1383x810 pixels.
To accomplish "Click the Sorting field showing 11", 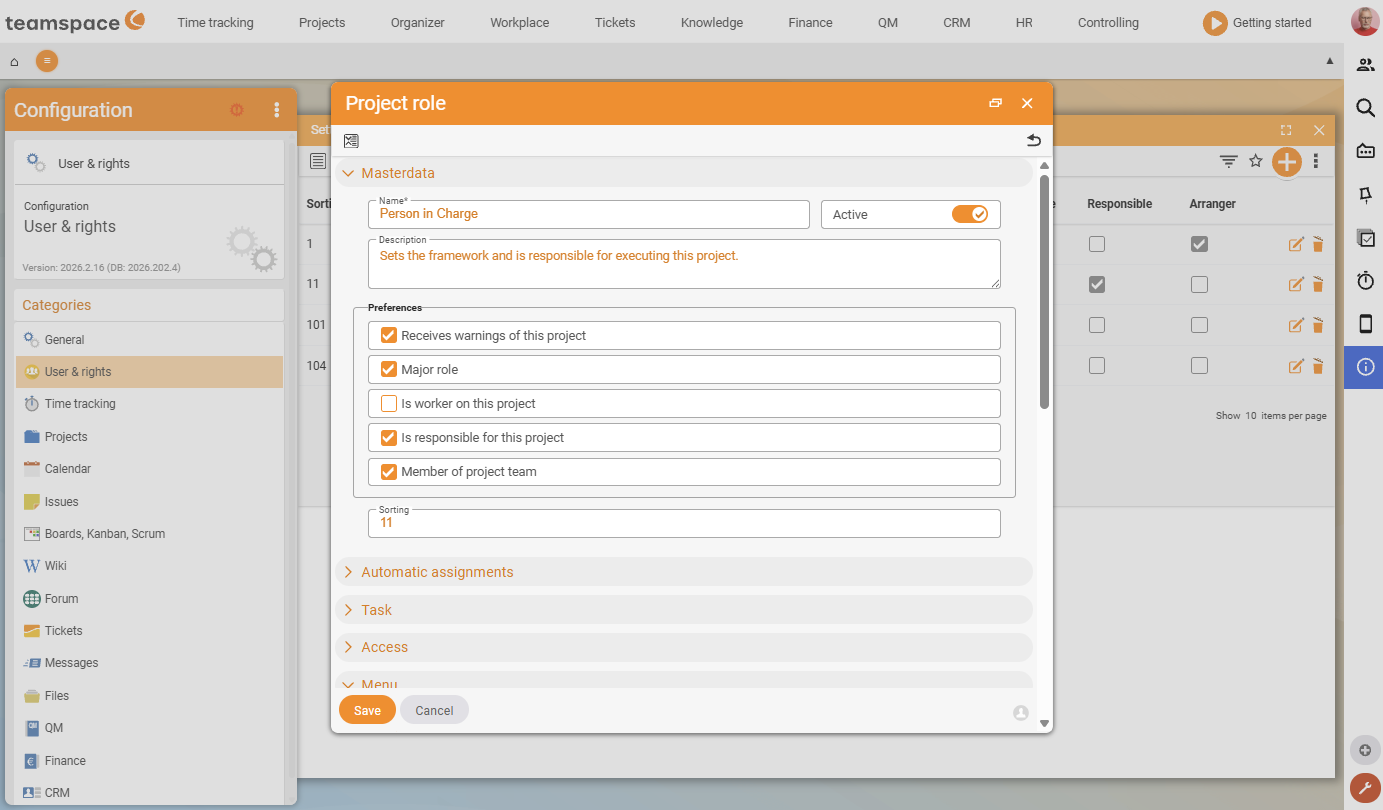I will [685, 523].
